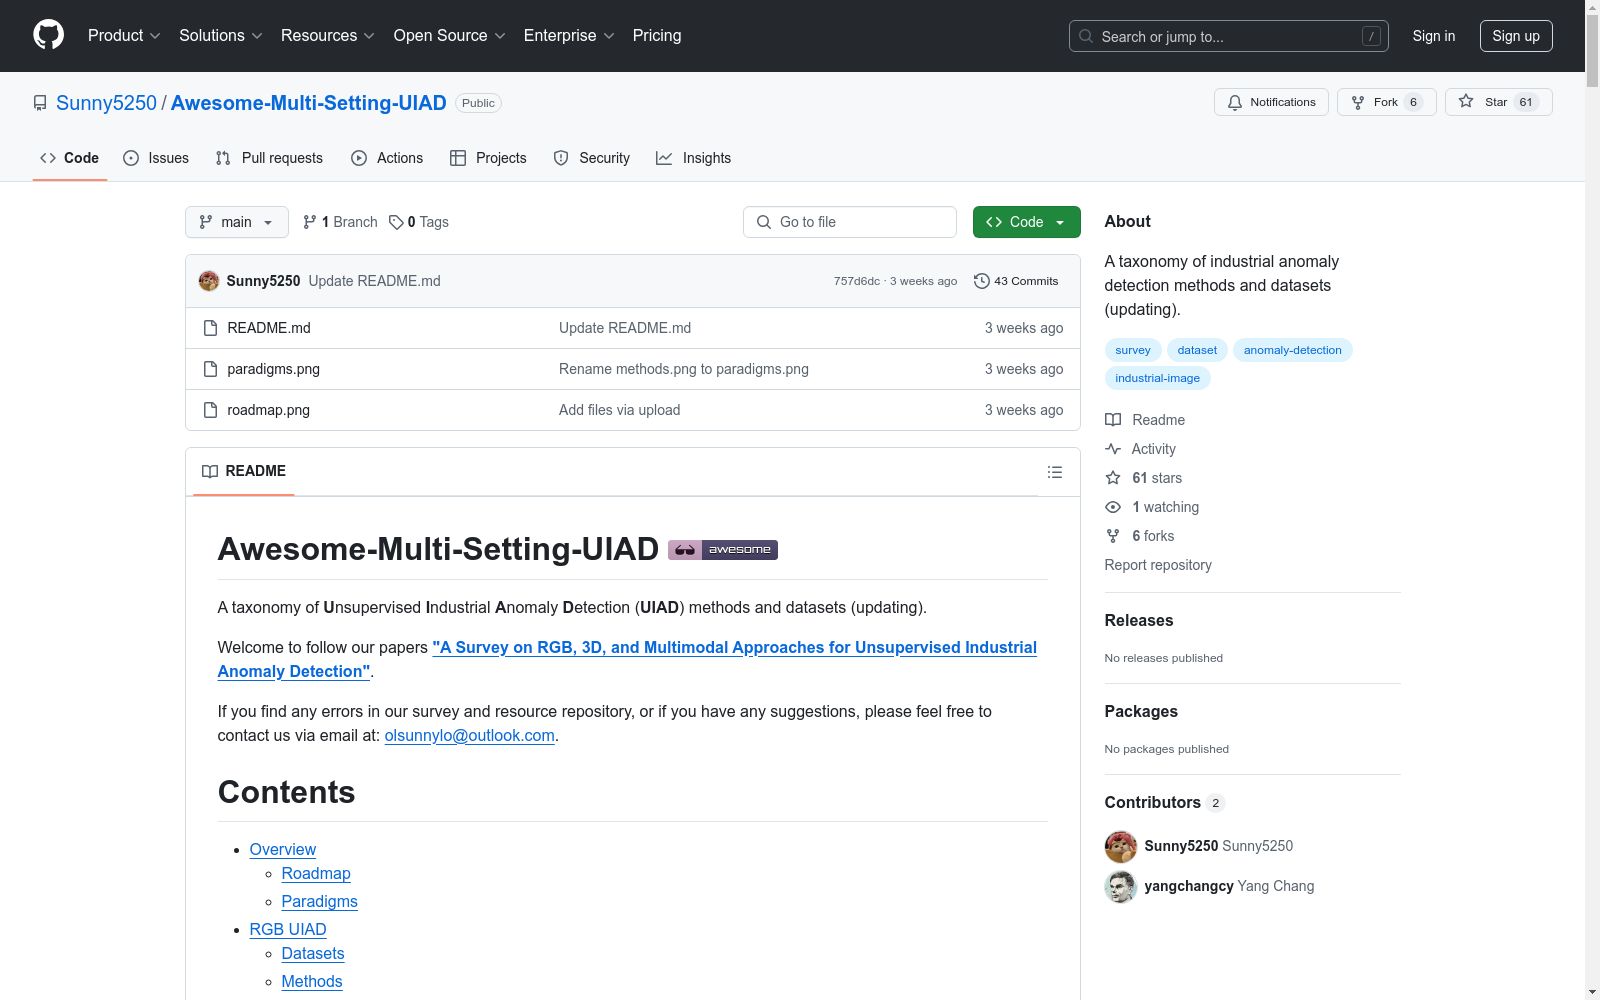Fork the repository
Viewport: 1600px width, 1000px height.
coord(1385,102)
